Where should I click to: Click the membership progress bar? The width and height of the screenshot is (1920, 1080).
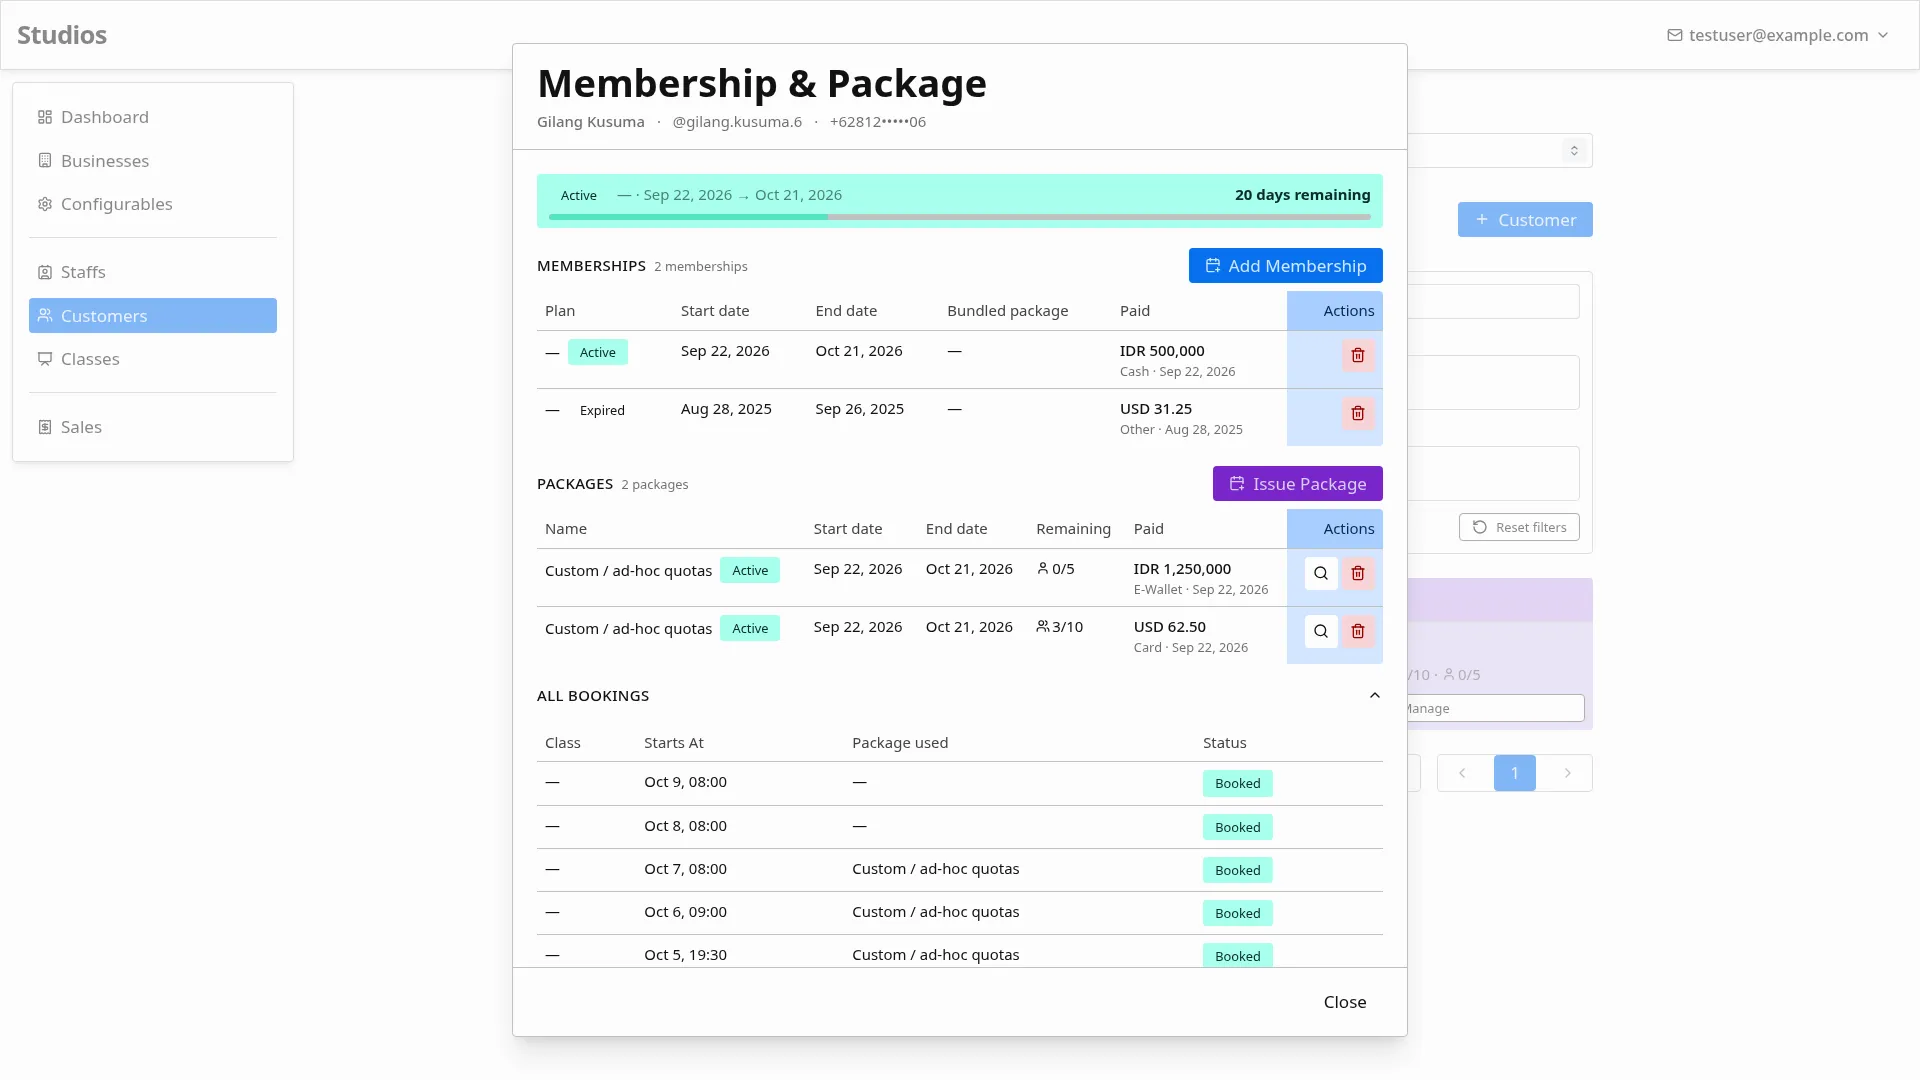click(960, 217)
